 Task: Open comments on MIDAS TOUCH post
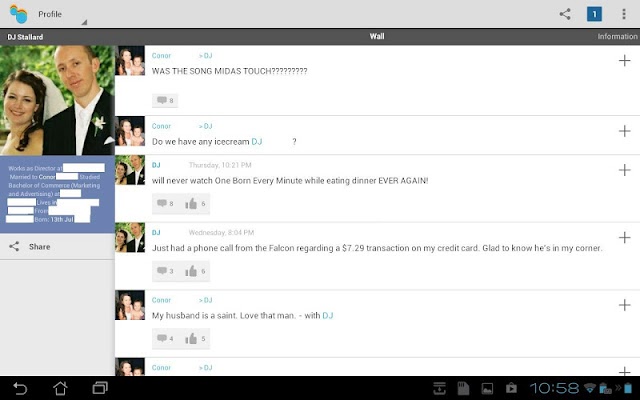click(x=165, y=100)
